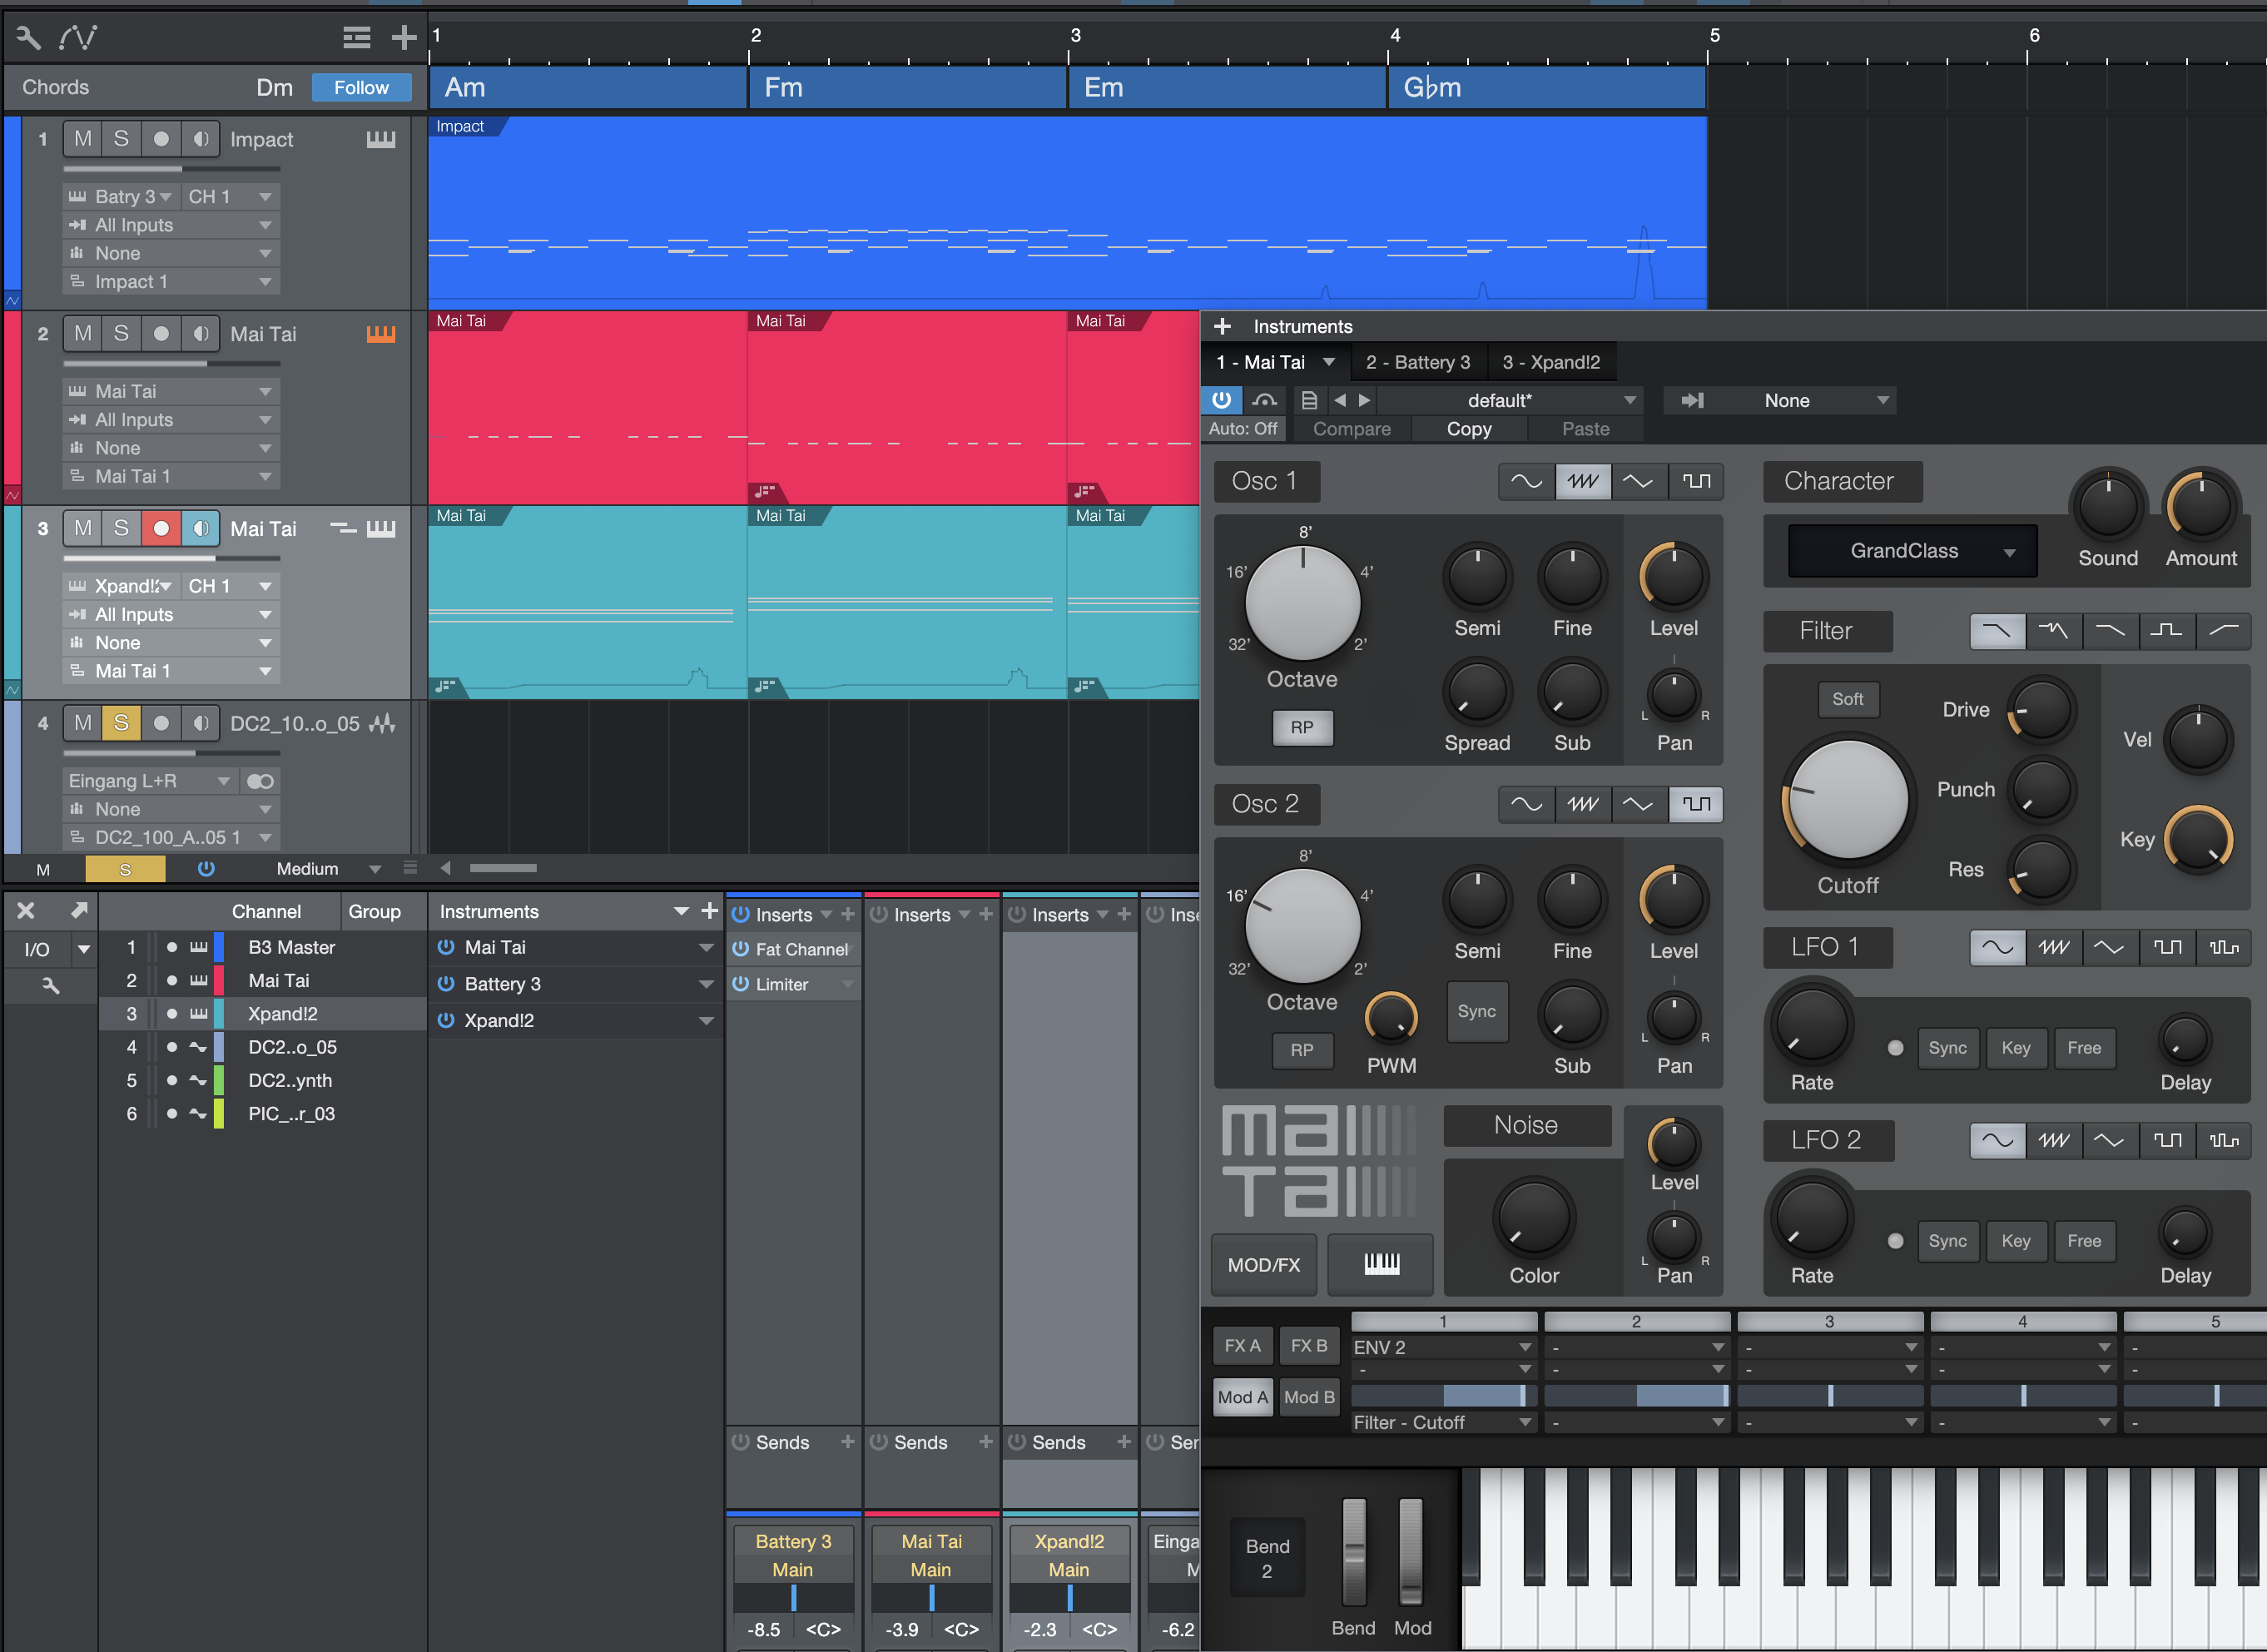Switch to the Mod B tab
This screenshot has height=1652, width=2267.
(1308, 1397)
